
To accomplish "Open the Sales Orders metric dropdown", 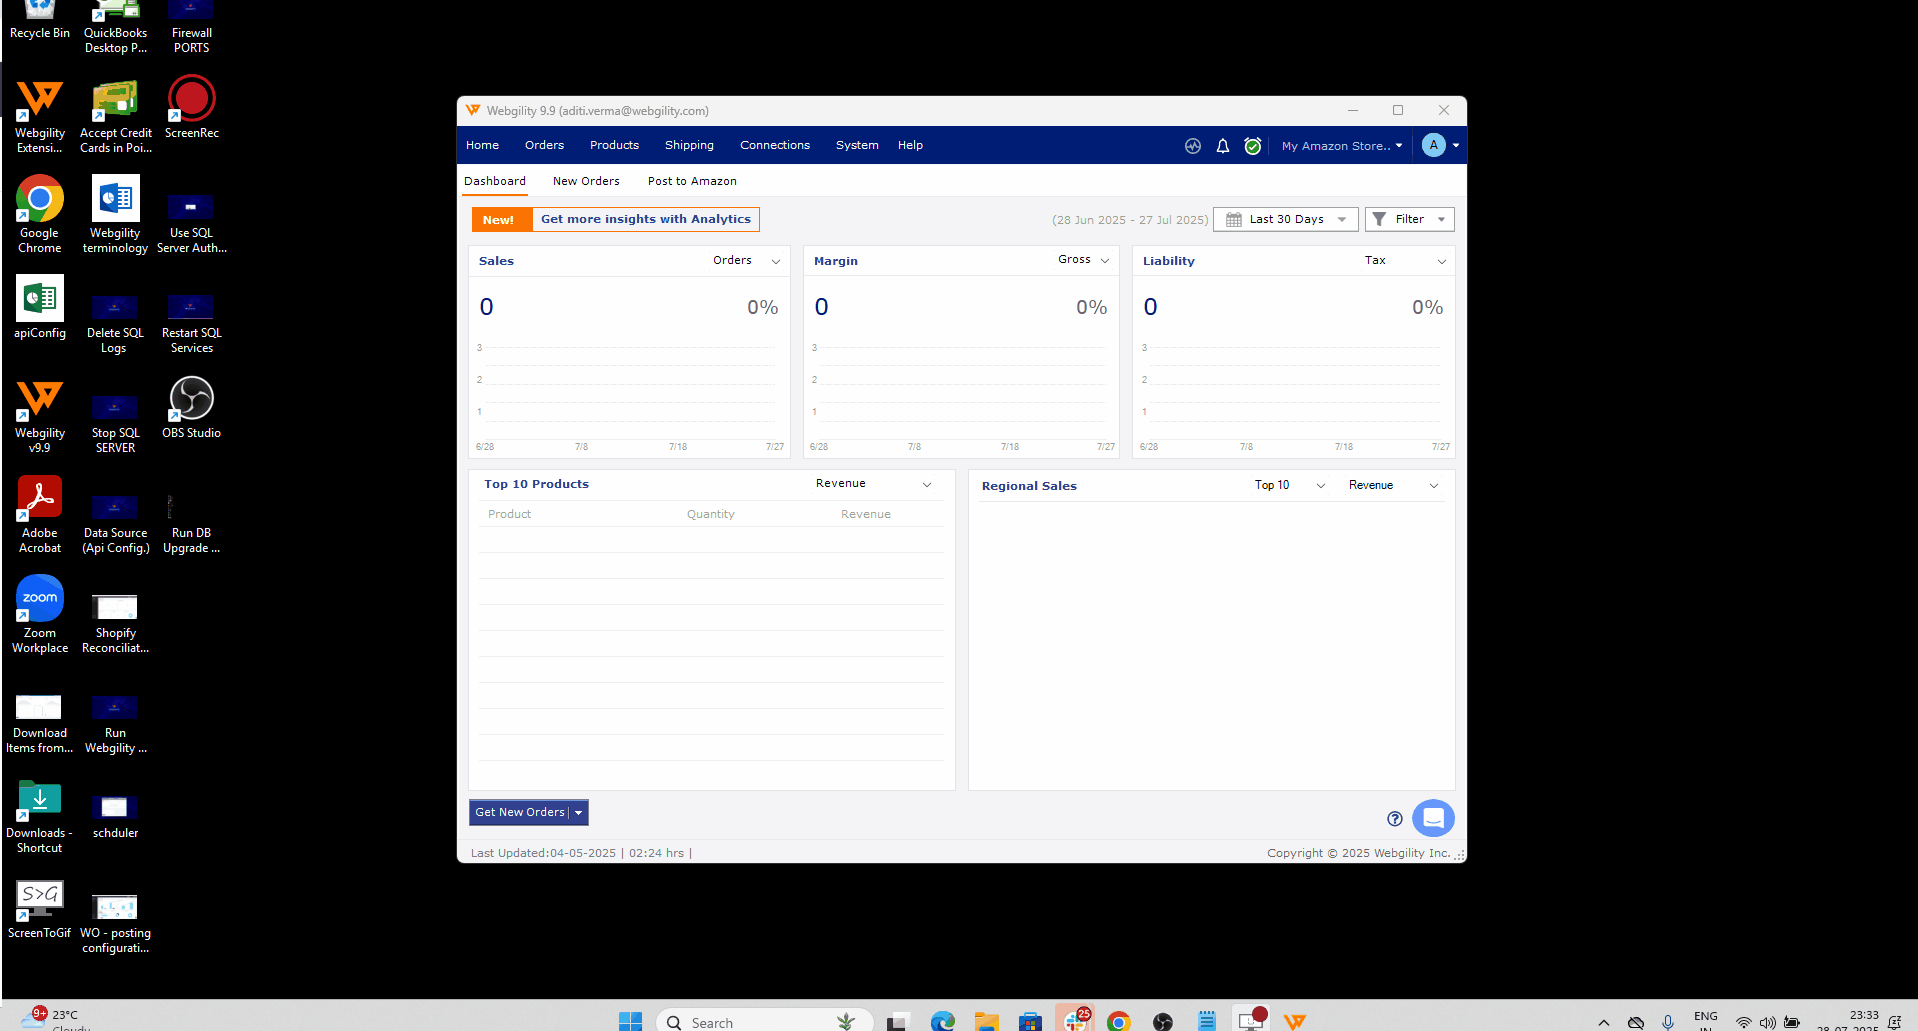I will (x=746, y=261).
